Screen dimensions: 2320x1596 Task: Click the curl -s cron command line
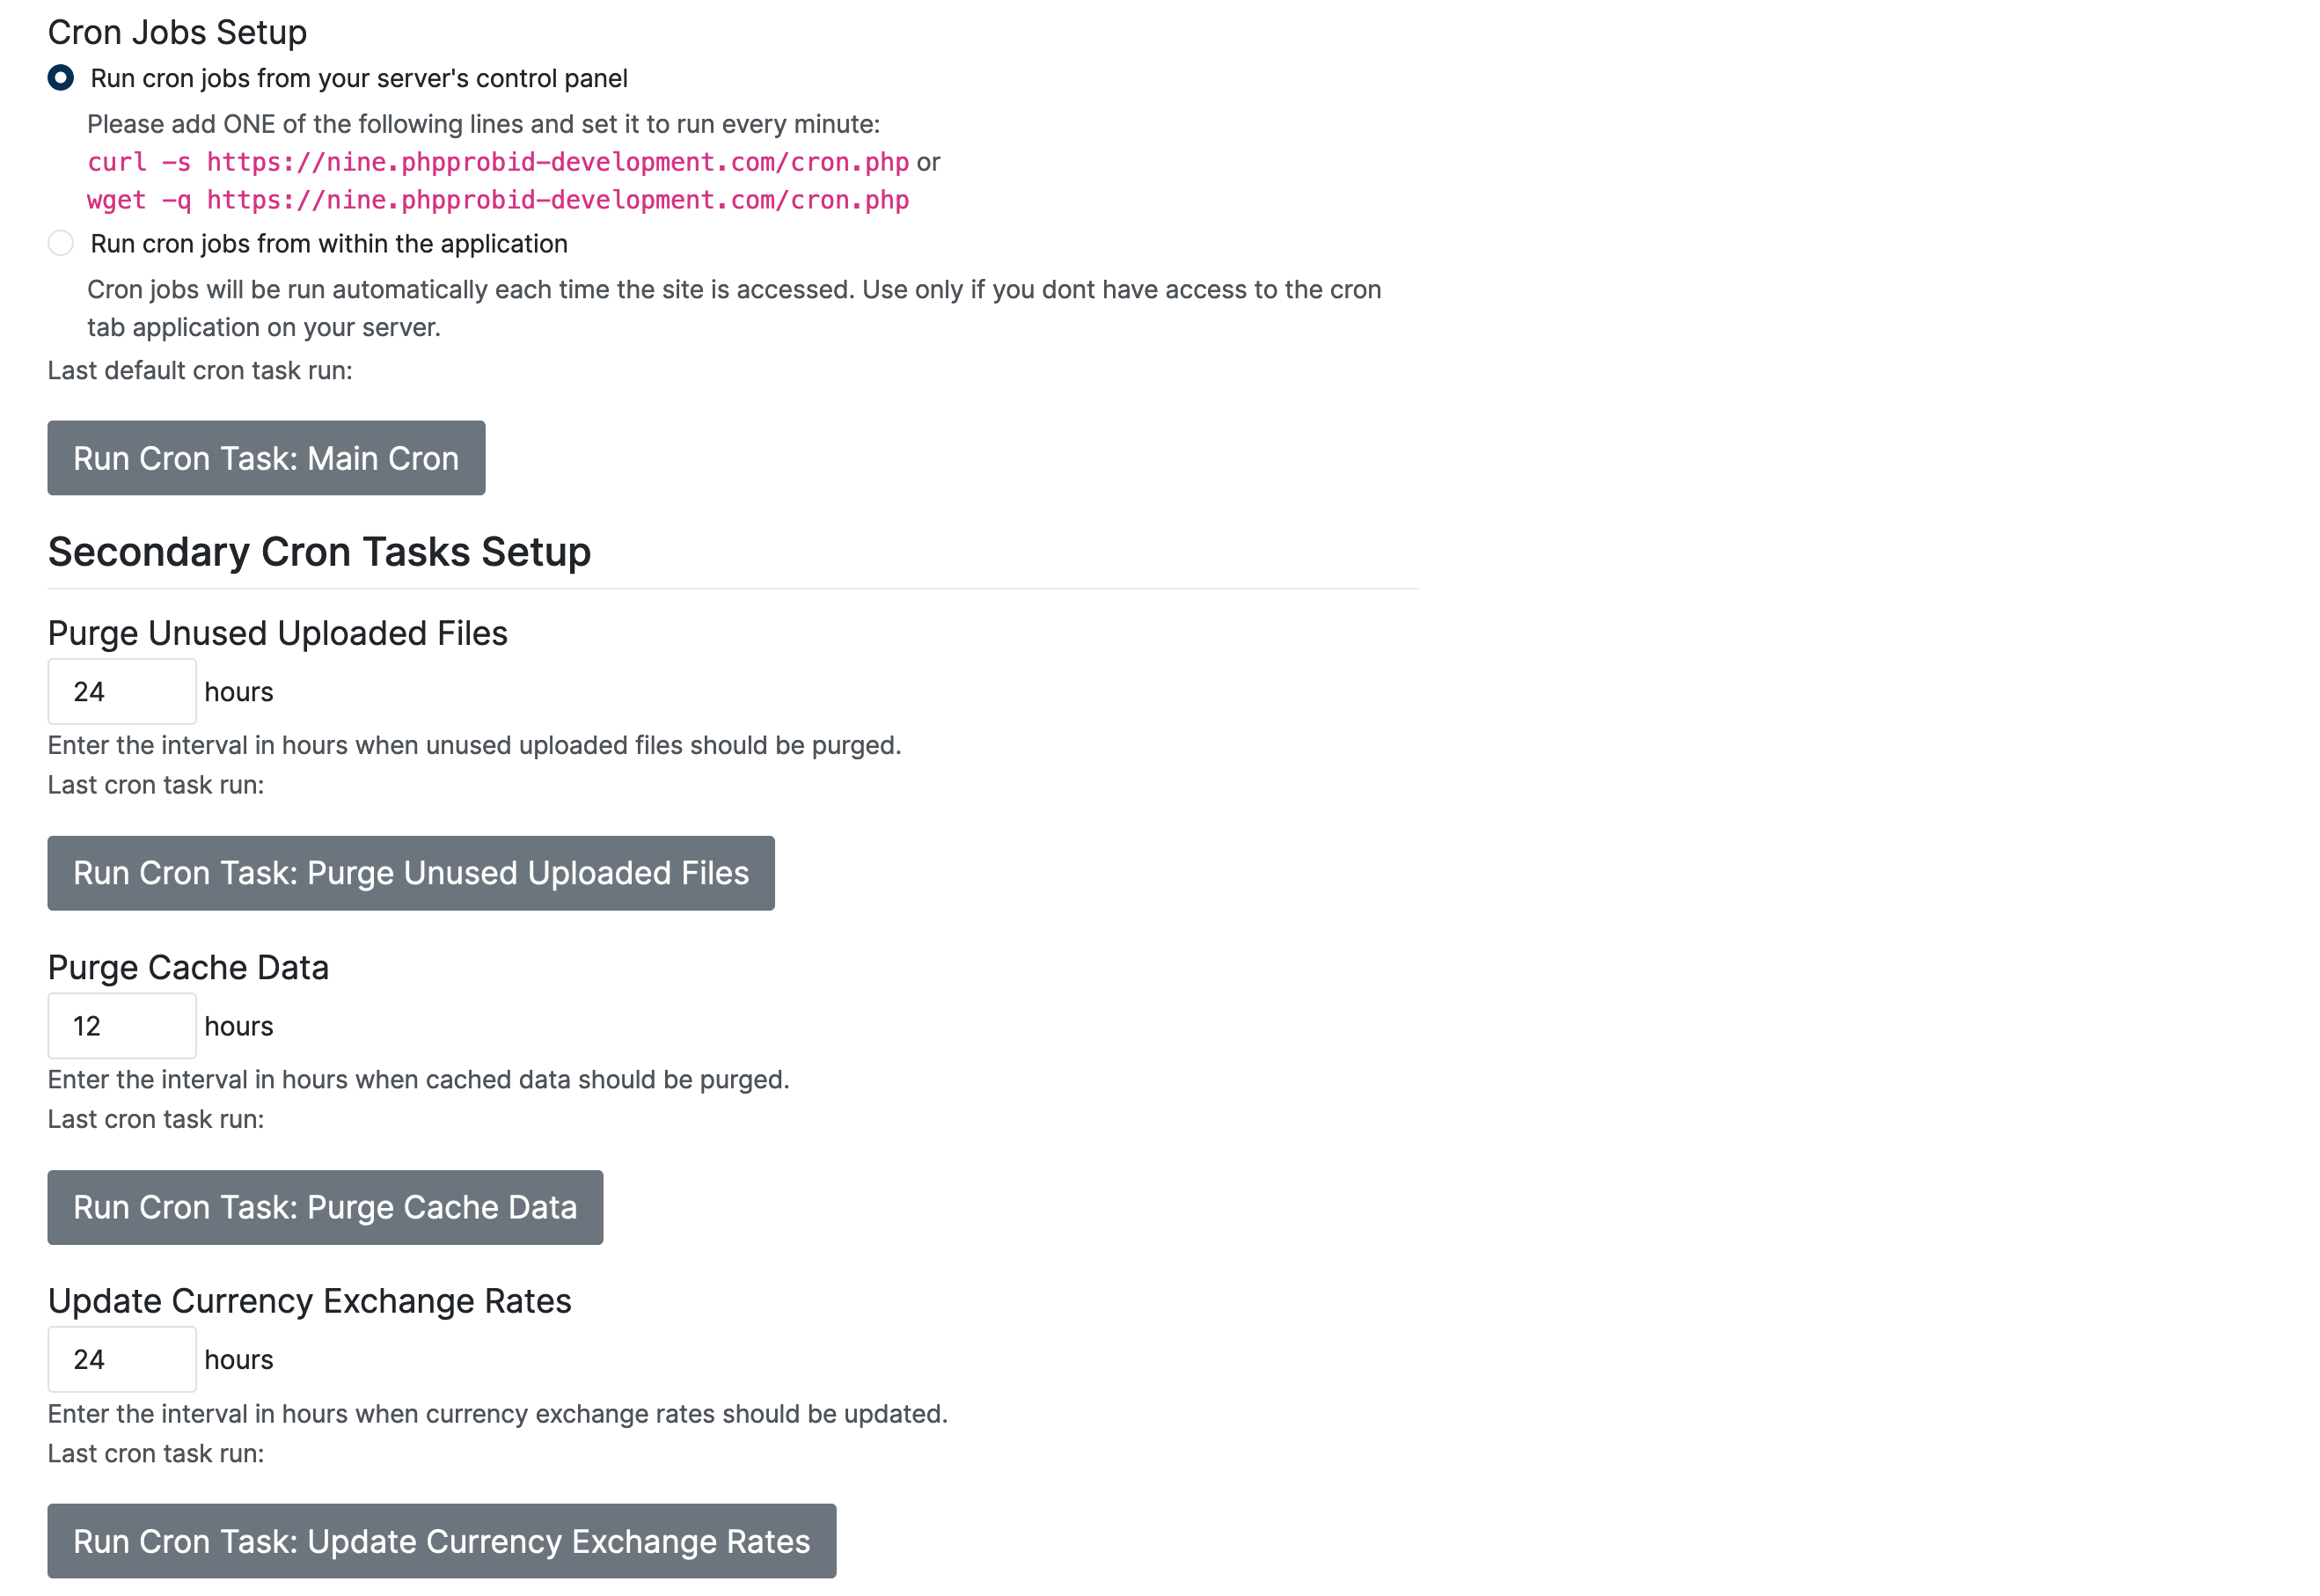[498, 162]
